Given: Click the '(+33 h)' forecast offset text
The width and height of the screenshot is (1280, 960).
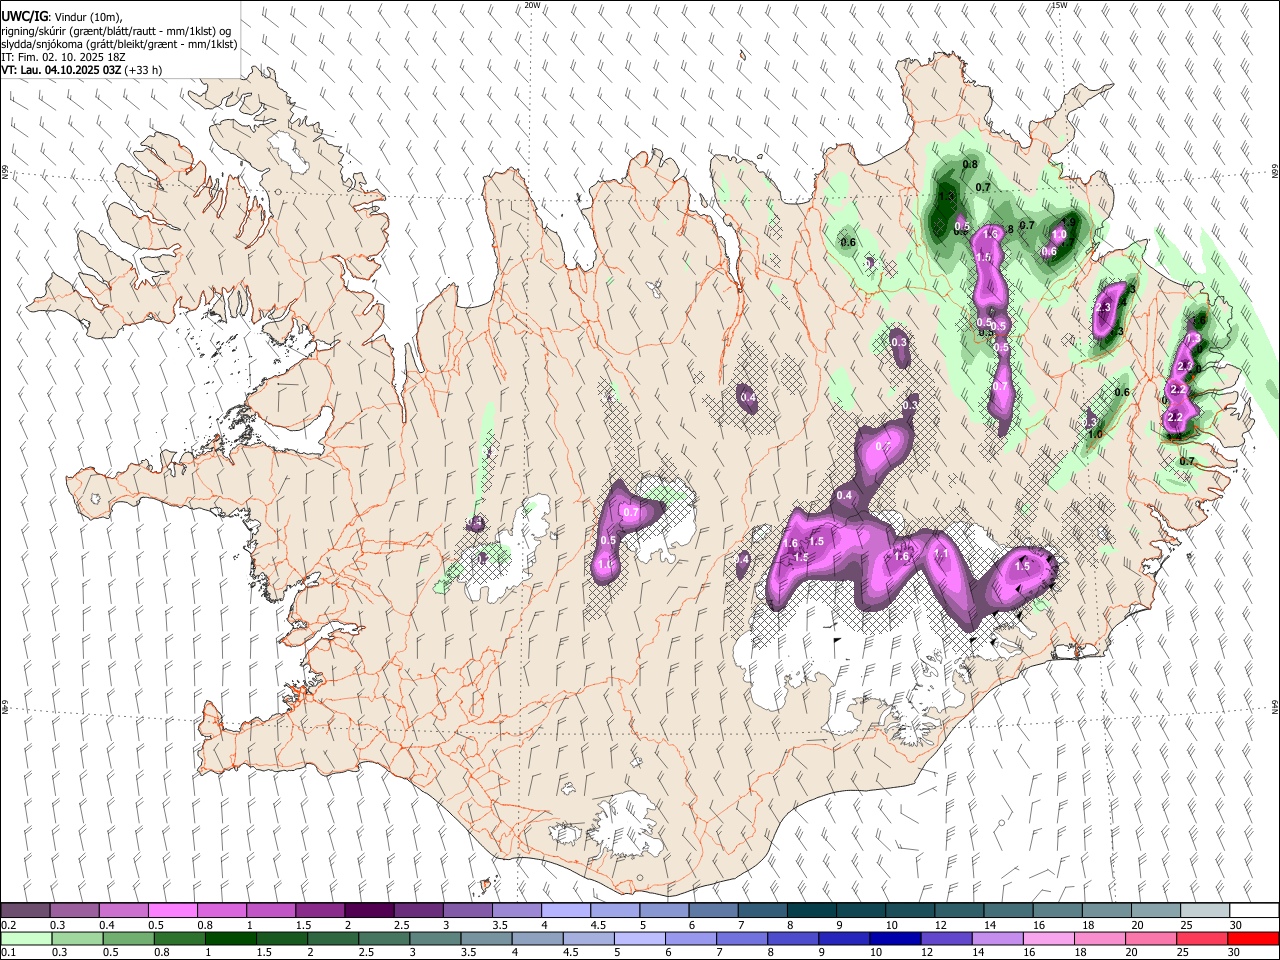Looking at the screenshot, I should (x=144, y=70).
